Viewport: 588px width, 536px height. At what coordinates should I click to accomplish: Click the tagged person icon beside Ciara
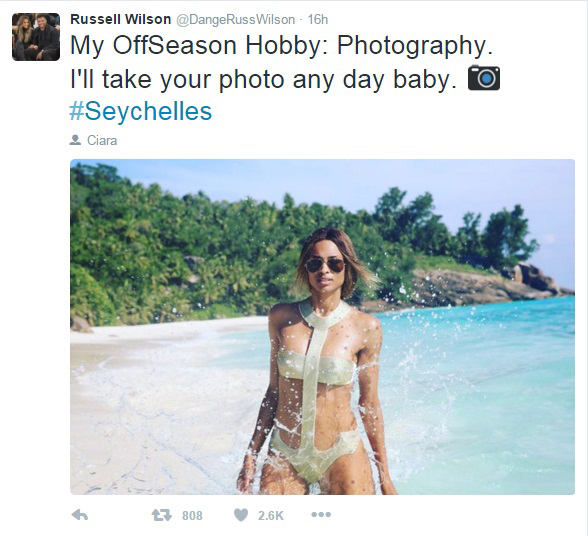tap(75, 140)
